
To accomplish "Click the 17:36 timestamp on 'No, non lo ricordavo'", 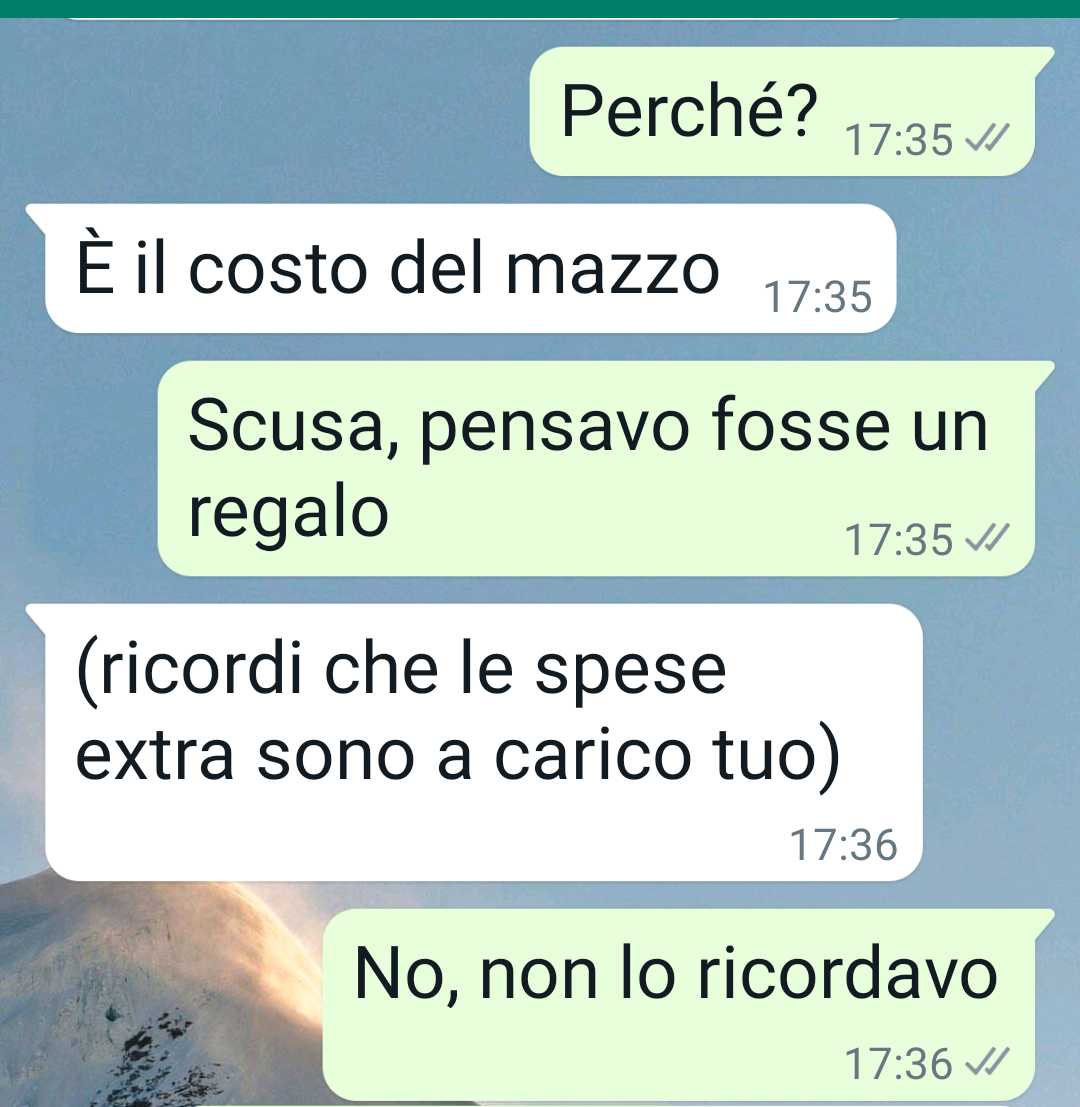I will (x=899, y=1063).
